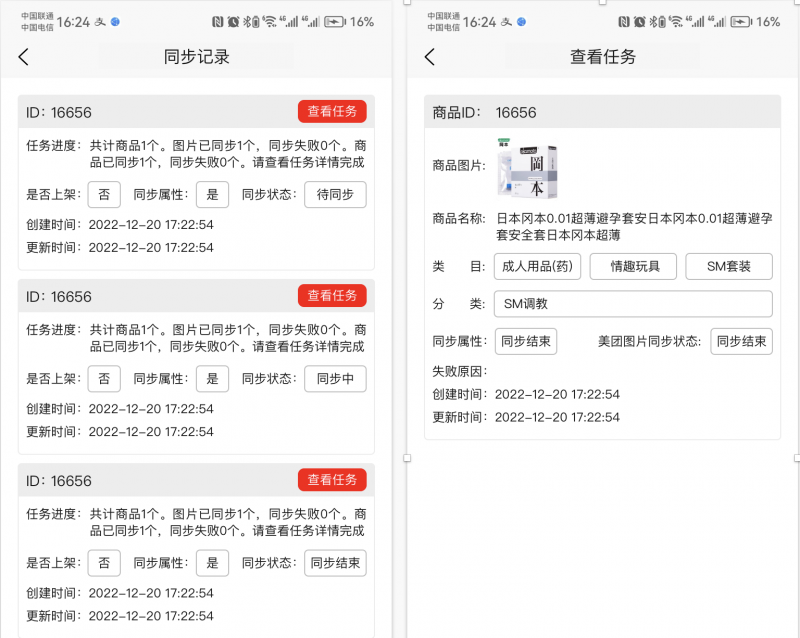Tap battery icon in 查看任务 screen status bar
The image size is (800, 638).
pyautogui.click(x=741, y=22)
